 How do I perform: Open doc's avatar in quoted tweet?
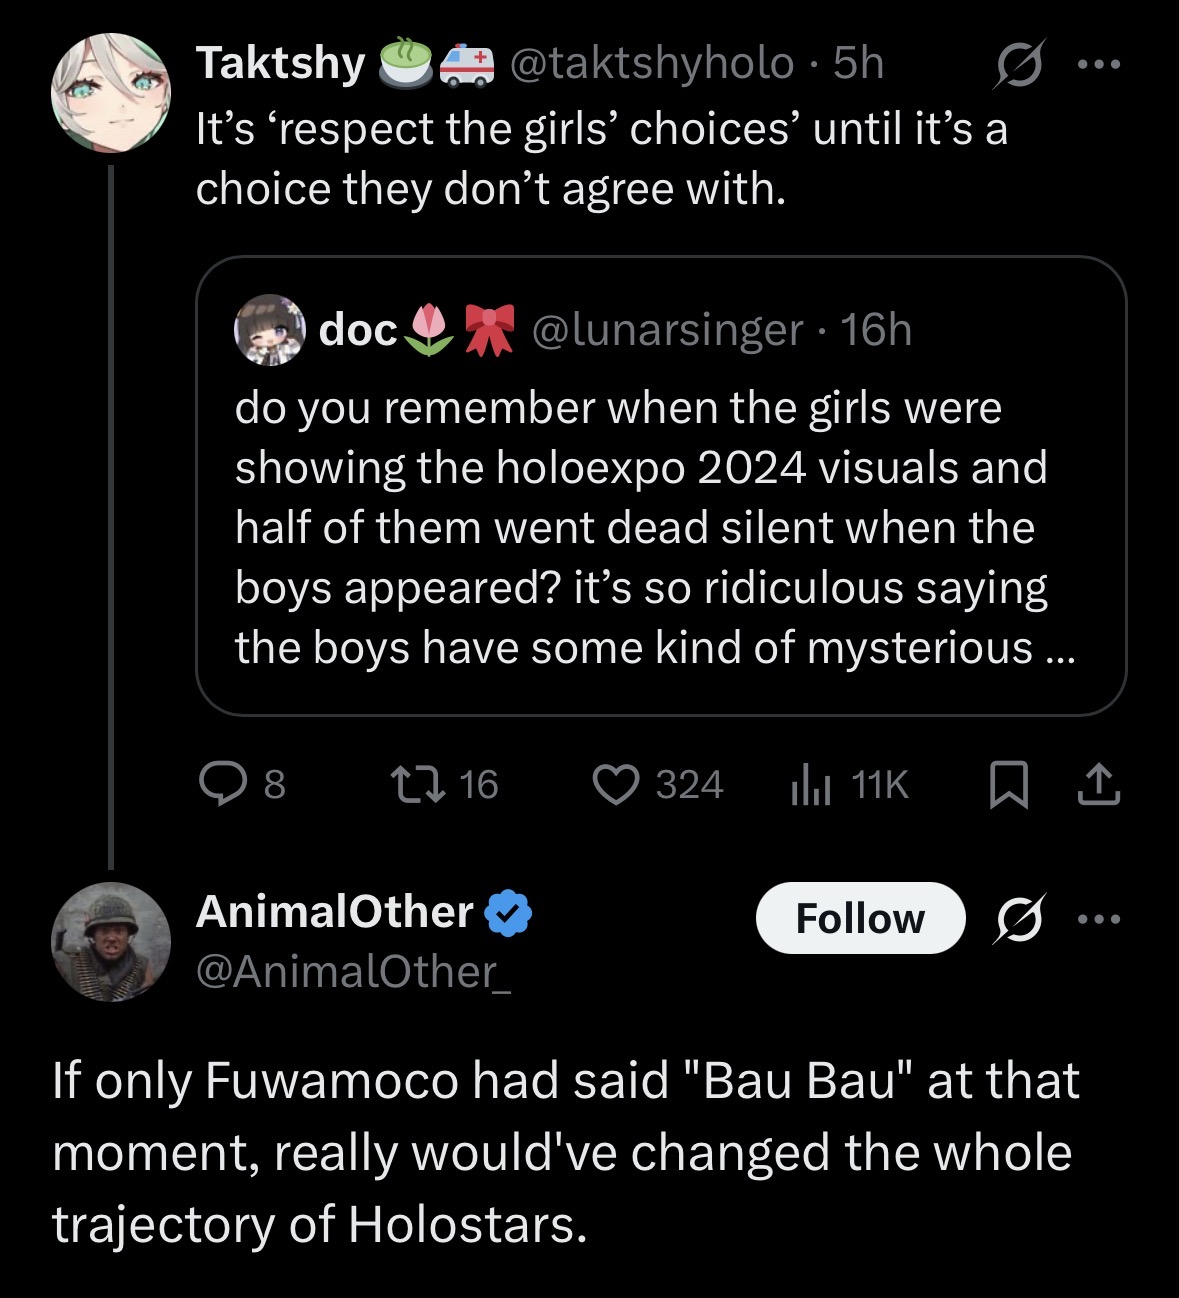[x=269, y=329]
